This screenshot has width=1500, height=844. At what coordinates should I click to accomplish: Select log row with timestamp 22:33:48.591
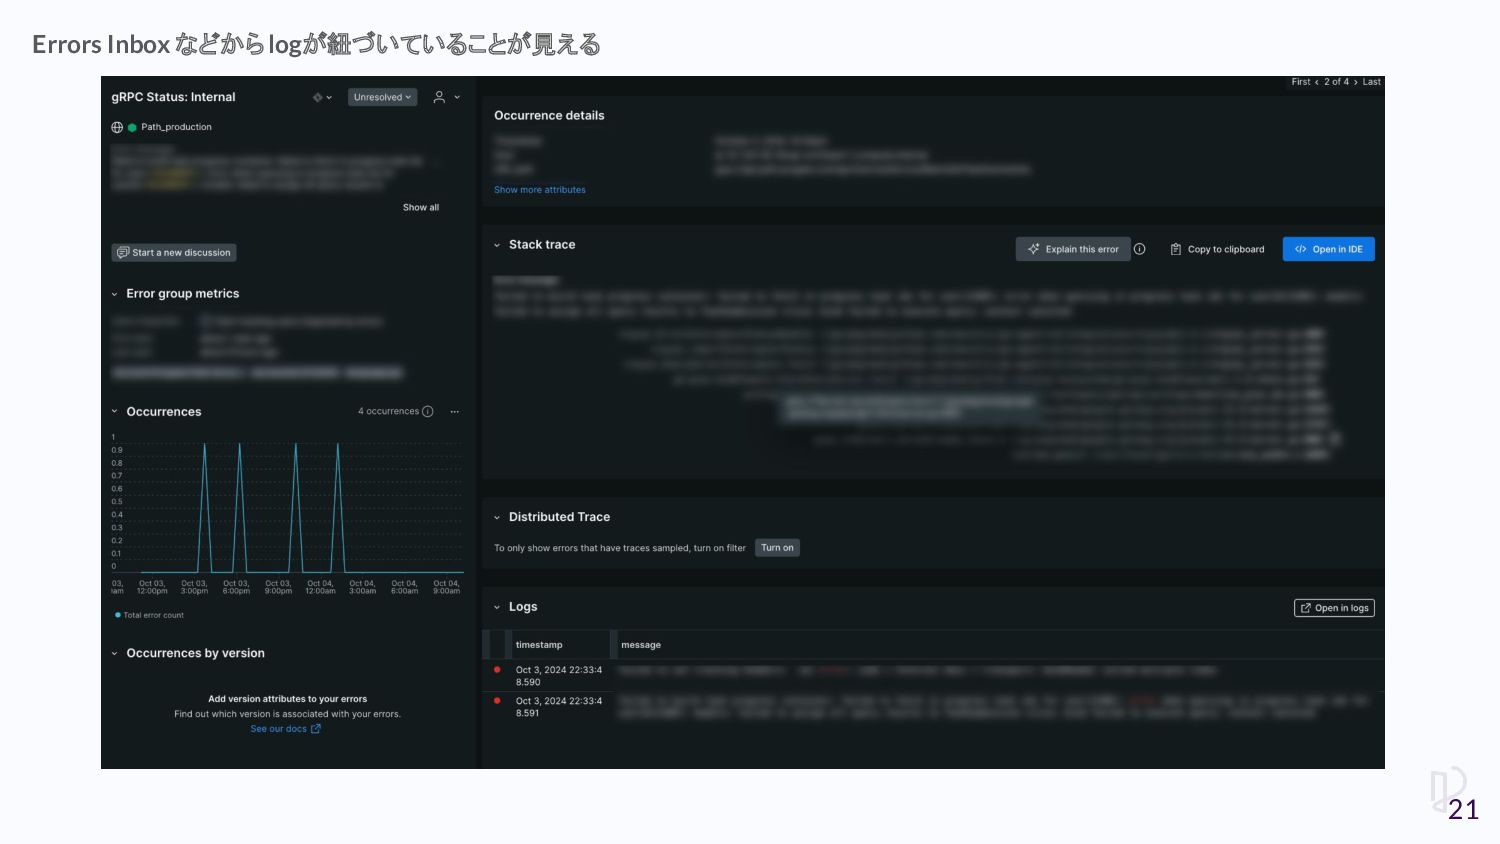point(933,706)
